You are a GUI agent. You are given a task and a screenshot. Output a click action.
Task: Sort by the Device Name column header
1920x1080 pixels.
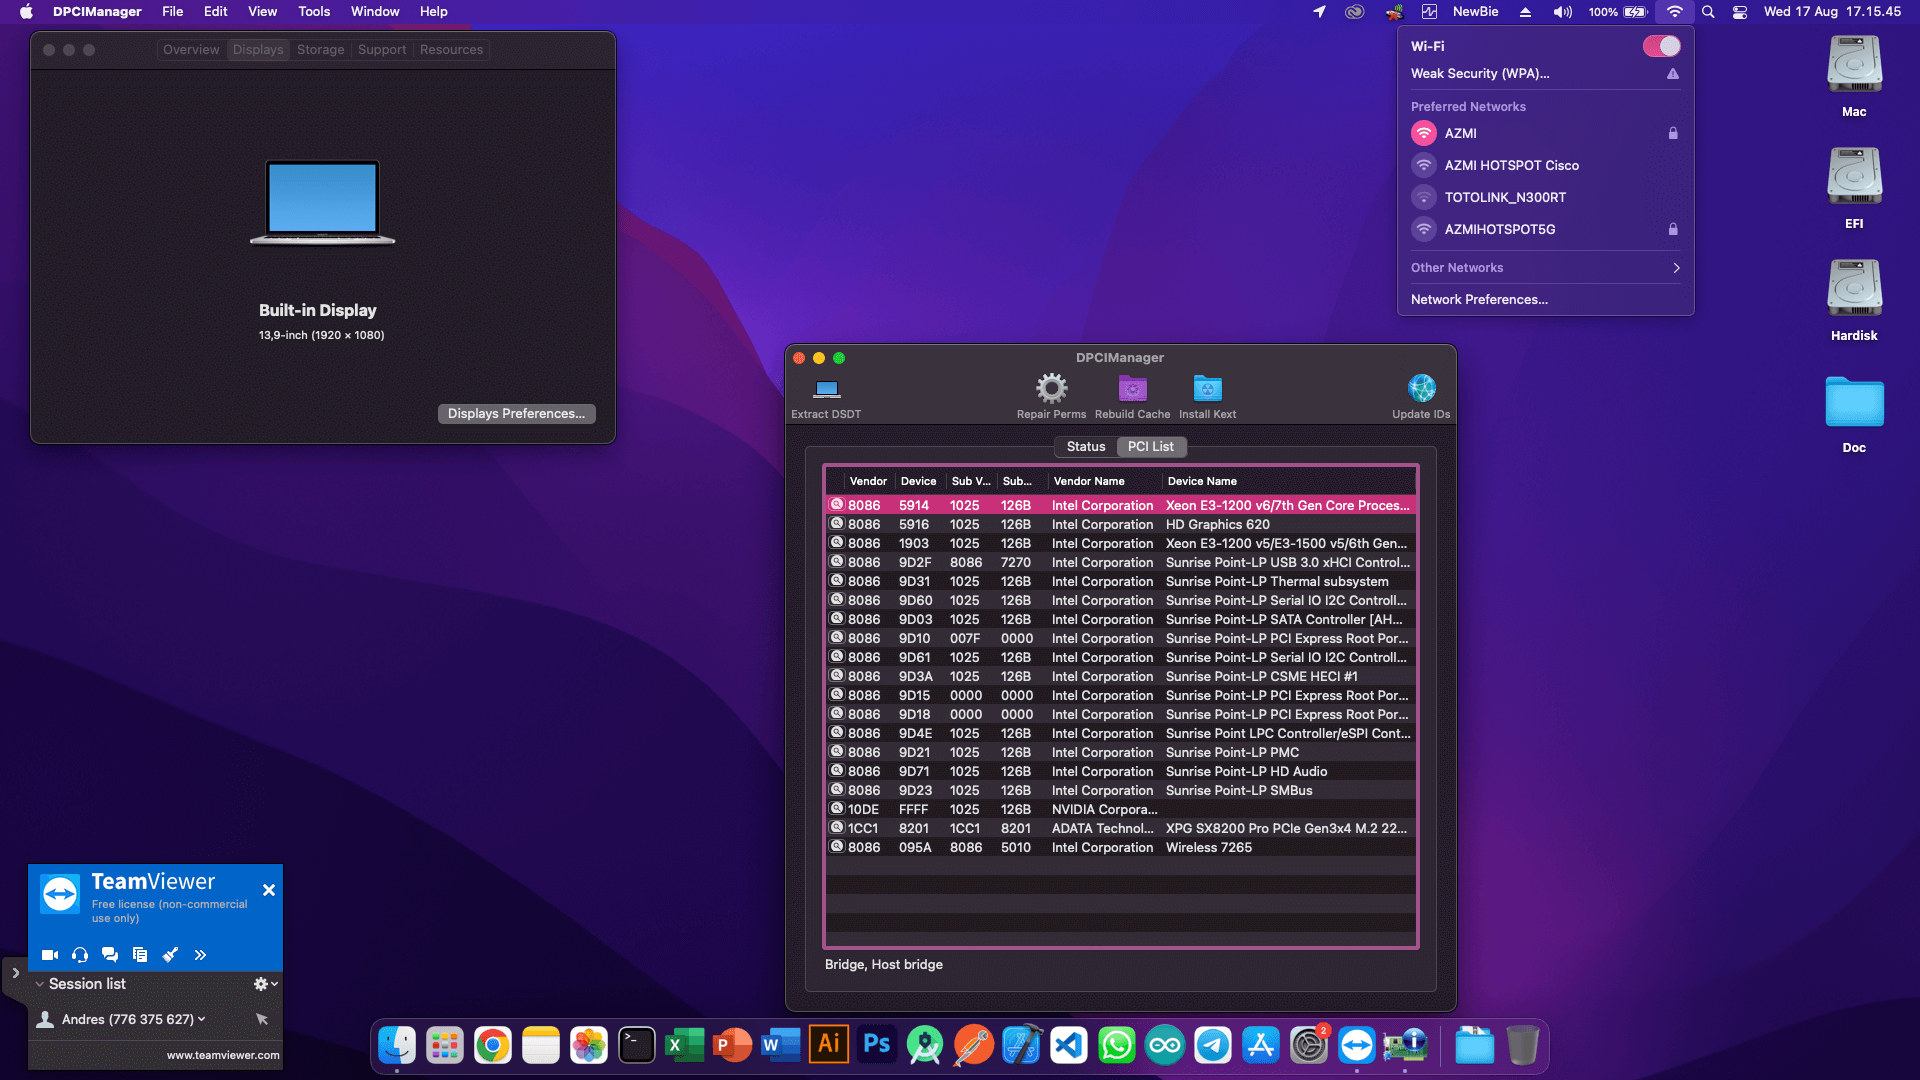[x=1288, y=481]
